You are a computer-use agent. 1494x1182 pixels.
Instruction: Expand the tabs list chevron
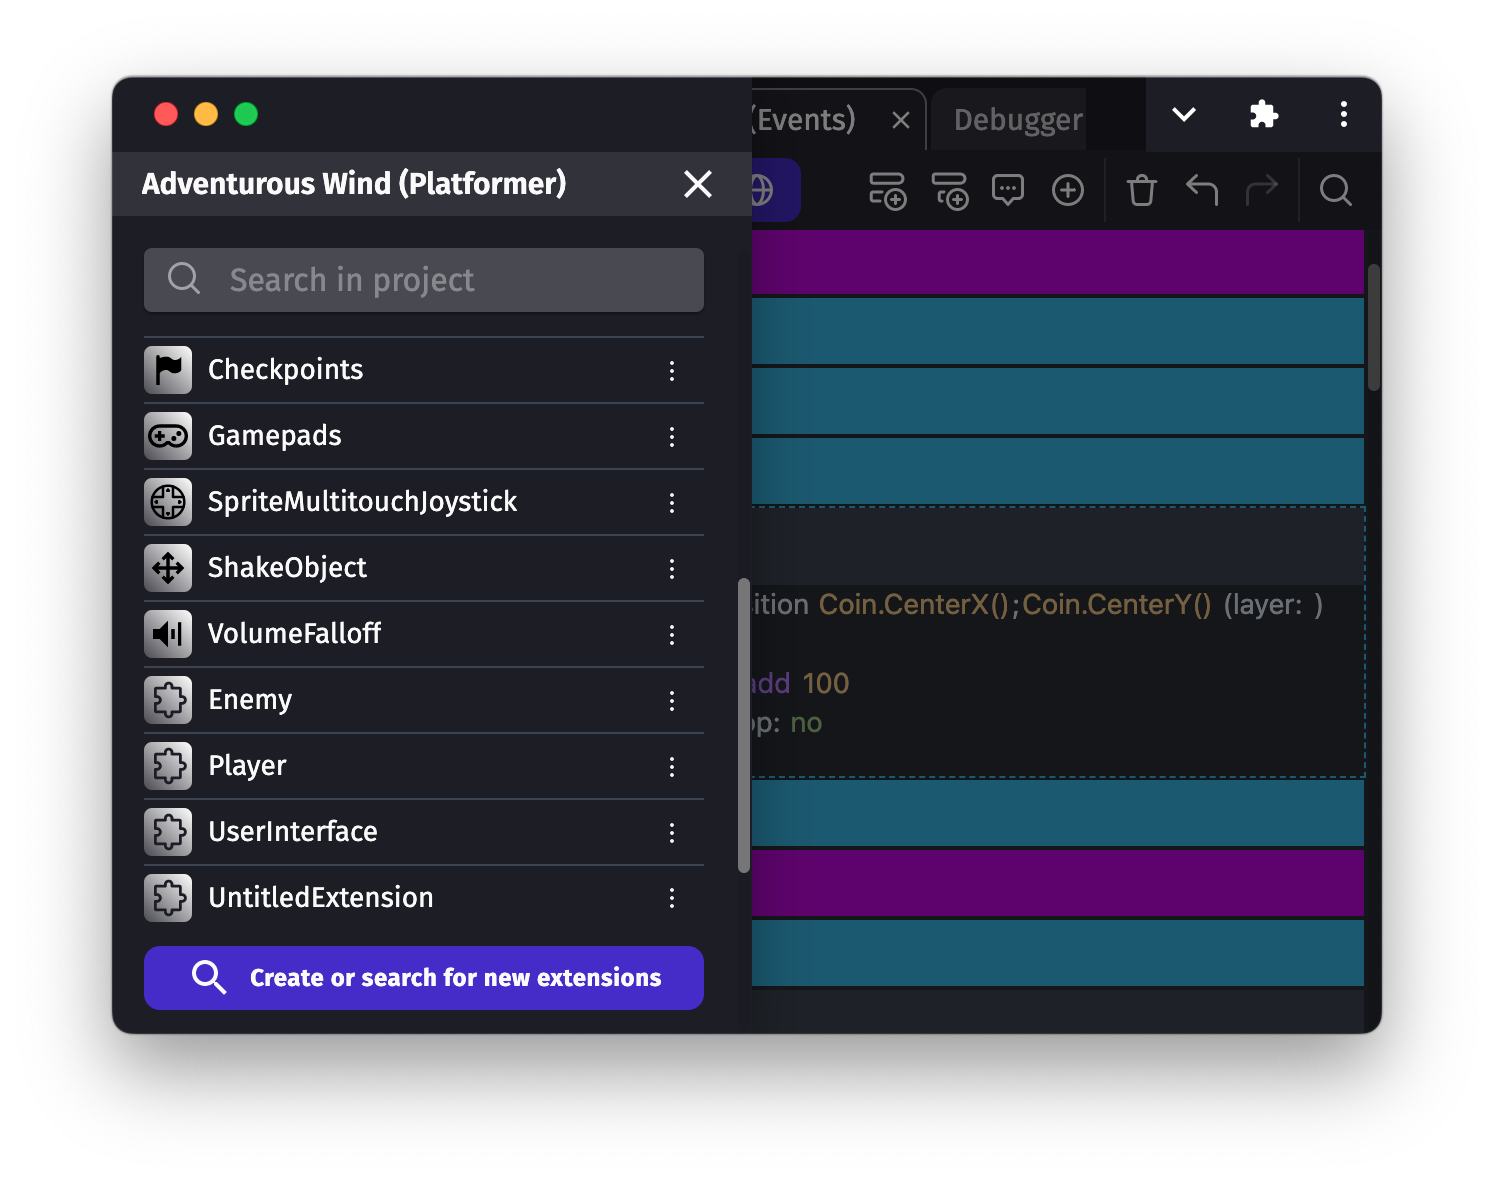coord(1184,115)
